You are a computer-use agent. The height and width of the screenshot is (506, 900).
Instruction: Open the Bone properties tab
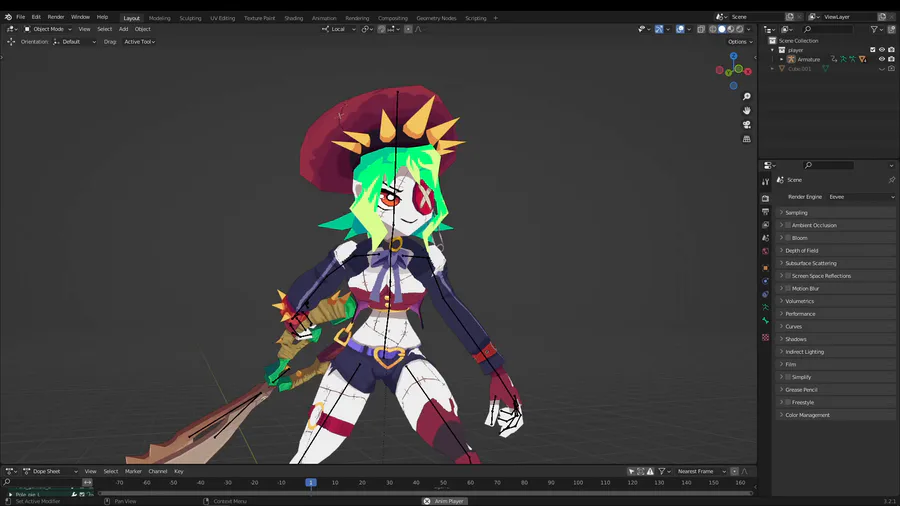[765, 321]
